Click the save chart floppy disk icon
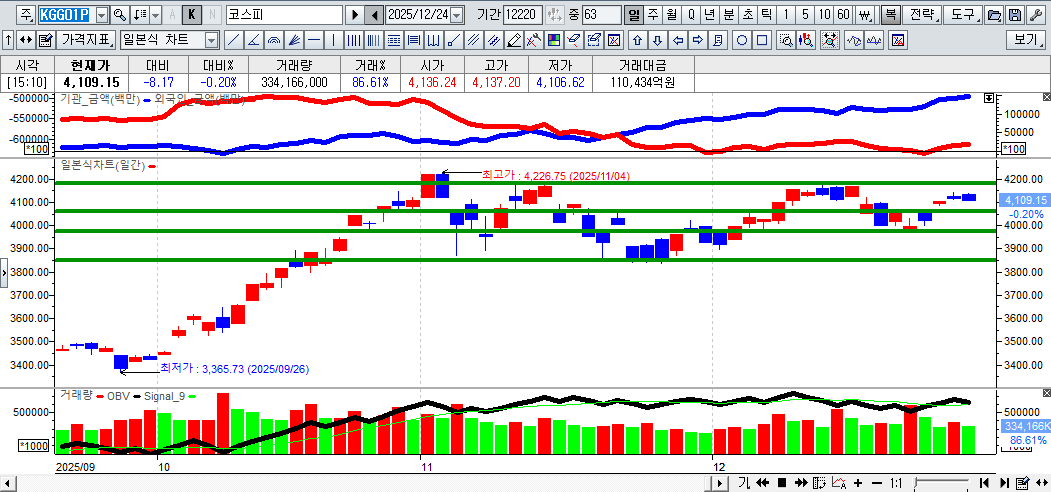This screenshot has width=1051, height=492. click(x=1014, y=15)
